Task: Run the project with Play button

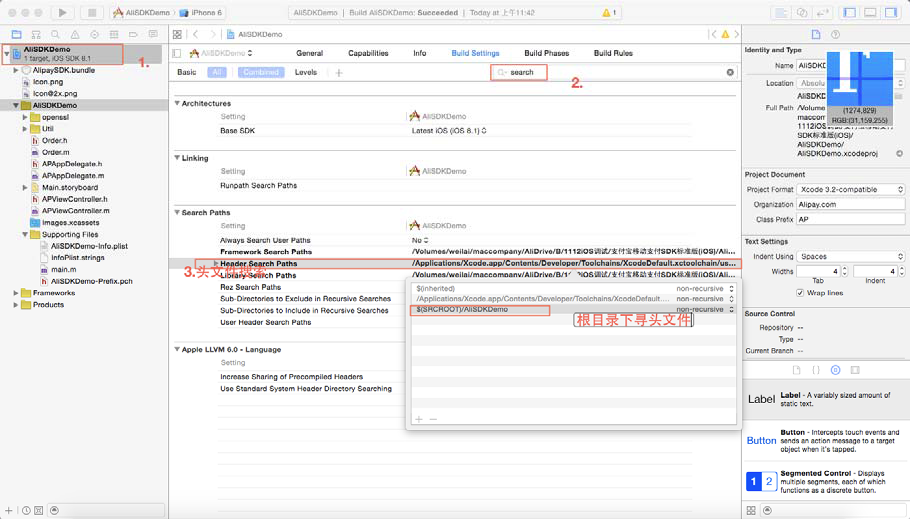Action: click(62, 12)
